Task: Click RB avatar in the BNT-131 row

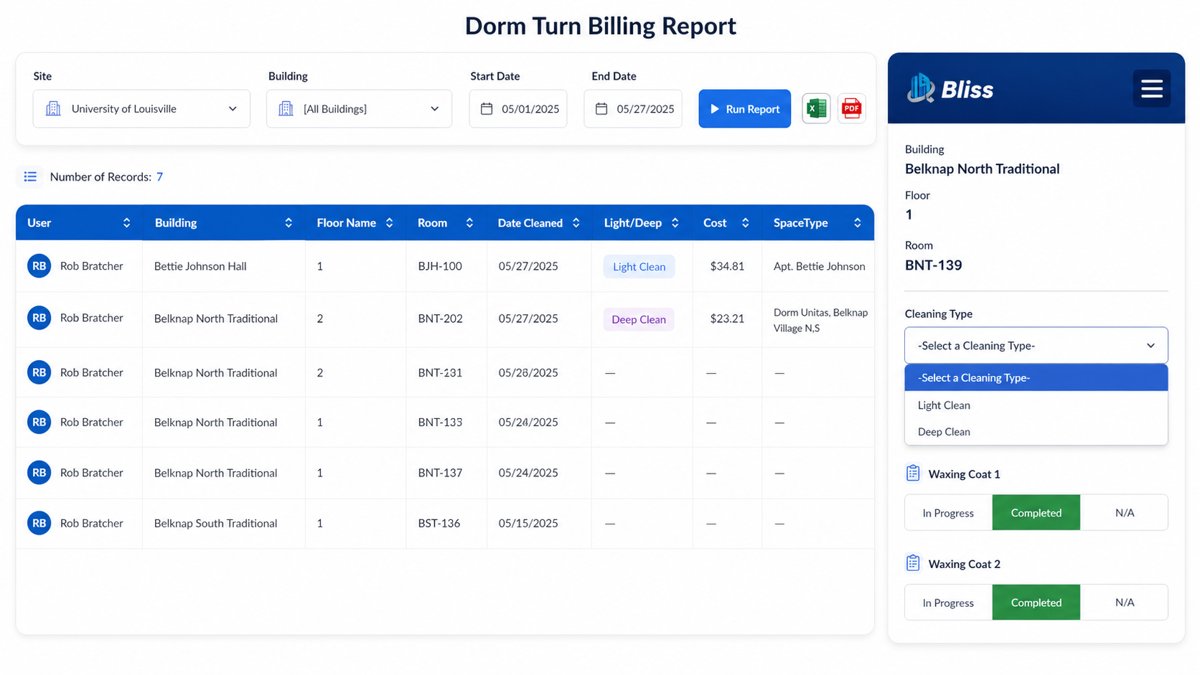Action: click(39, 372)
